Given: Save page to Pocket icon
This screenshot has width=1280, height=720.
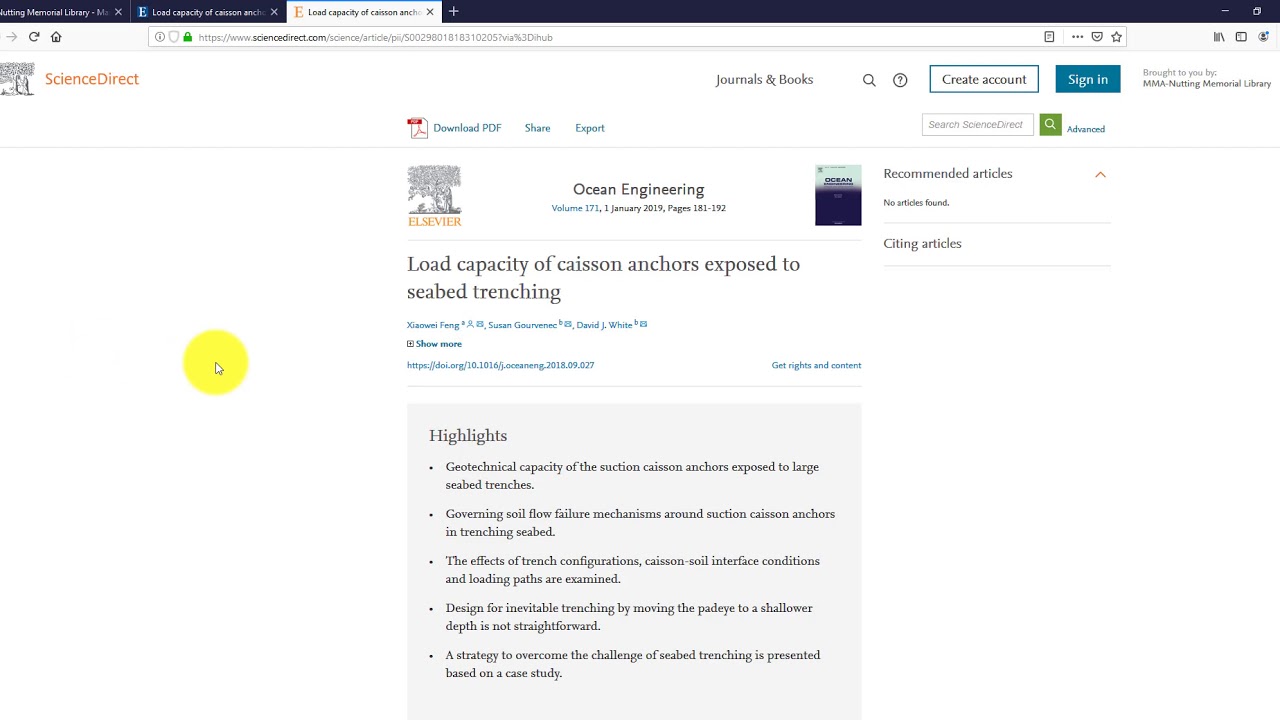Looking at the screenshot, I should [x=1097, y=37].
